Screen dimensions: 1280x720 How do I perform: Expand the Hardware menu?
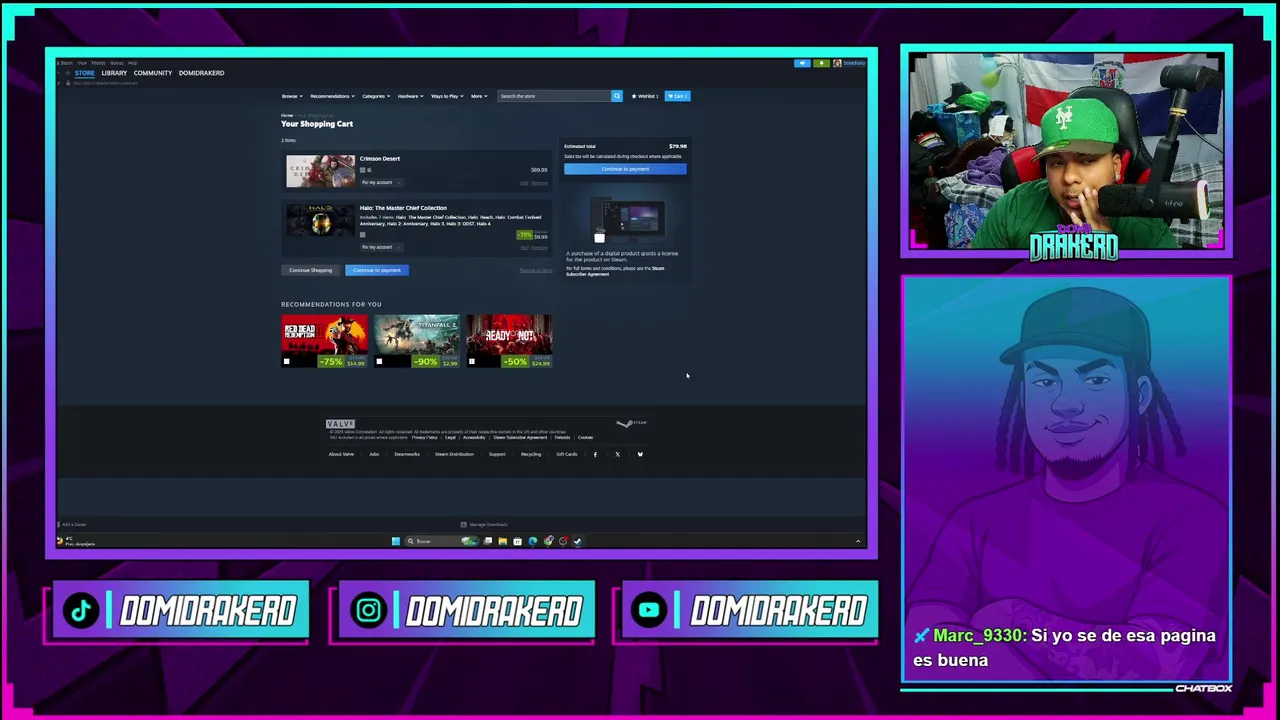(410, 96)
